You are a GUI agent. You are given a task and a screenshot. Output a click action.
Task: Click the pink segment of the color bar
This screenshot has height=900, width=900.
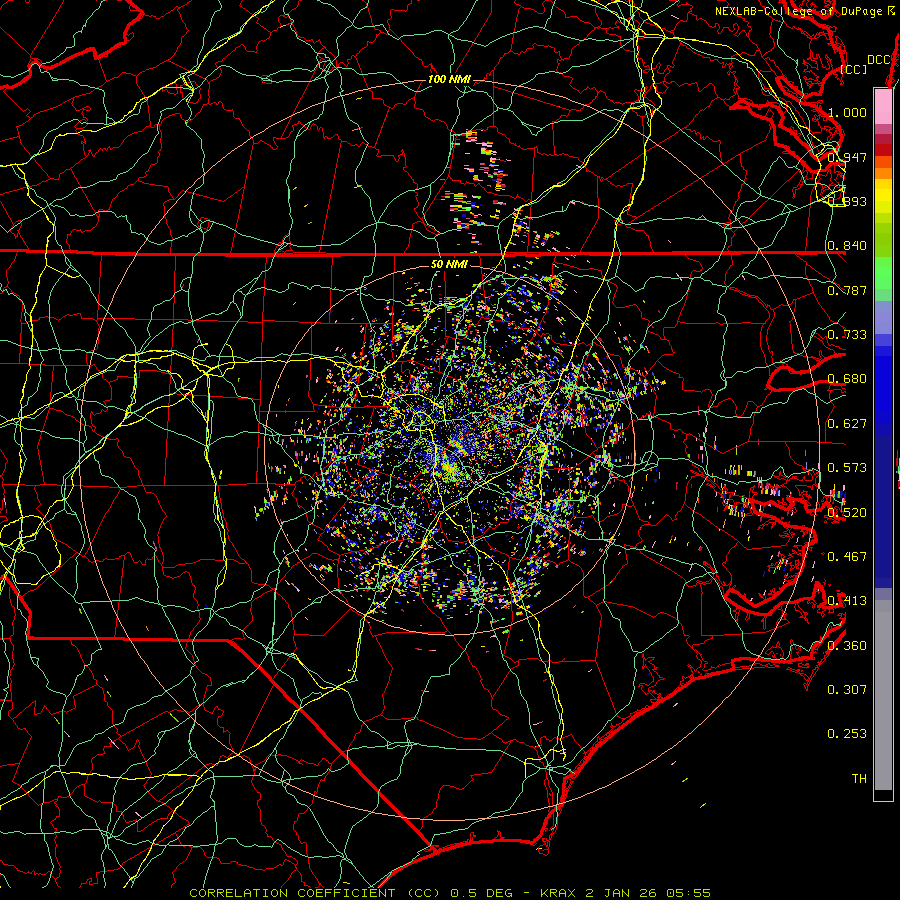(883, 106)
